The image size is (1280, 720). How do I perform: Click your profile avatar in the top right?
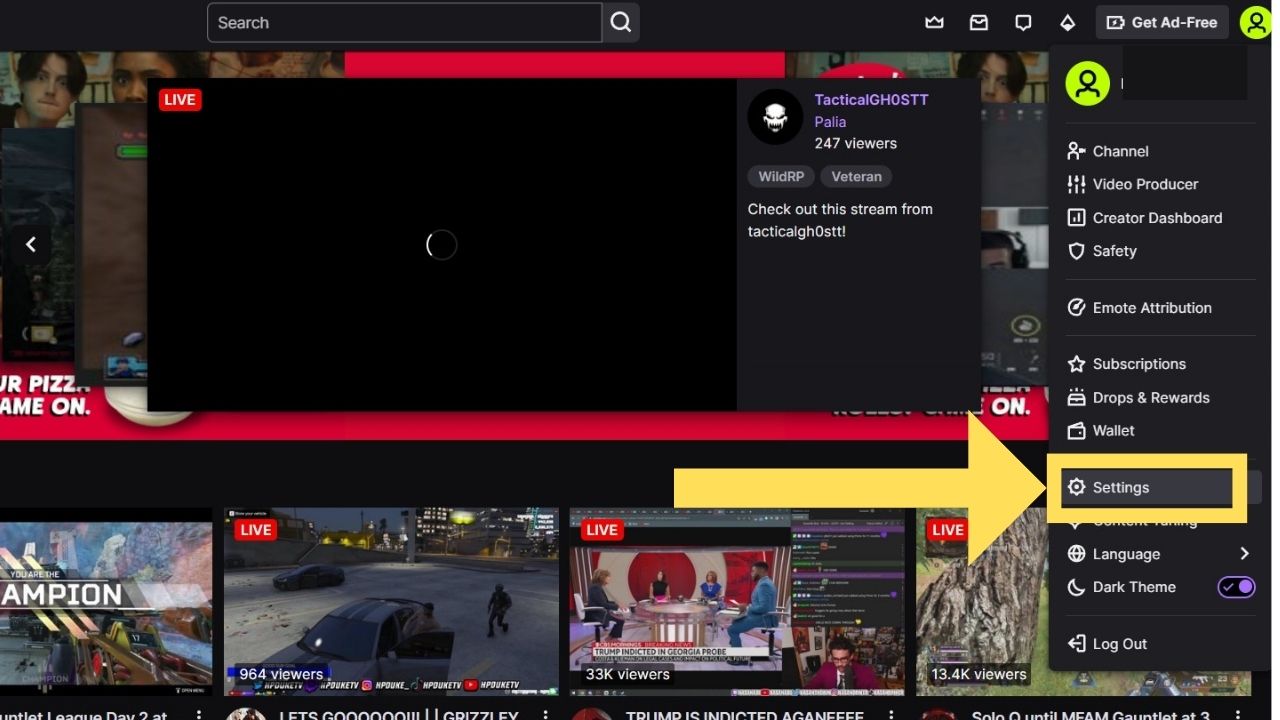[x=1255, y=22]
